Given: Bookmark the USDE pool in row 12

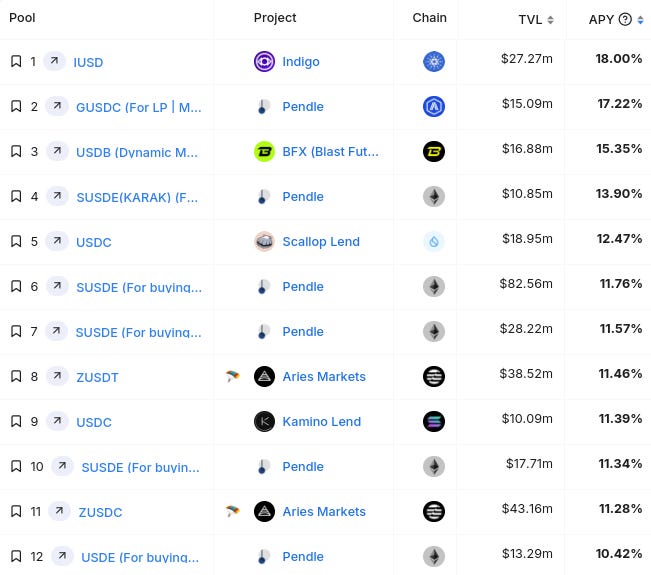Looking at the screenshot, I should click(16, 556).
